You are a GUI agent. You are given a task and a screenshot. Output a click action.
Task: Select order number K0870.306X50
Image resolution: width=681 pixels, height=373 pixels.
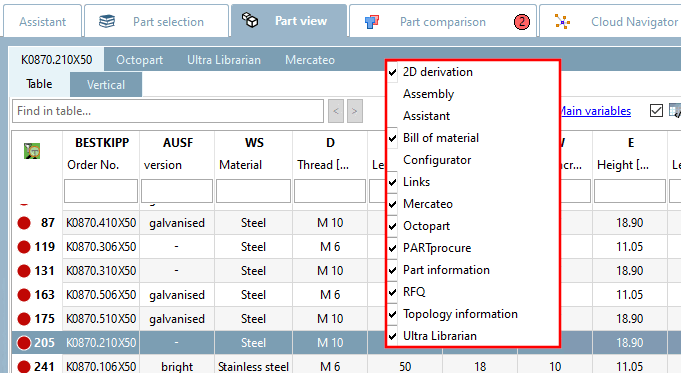[x=101, y=247]
